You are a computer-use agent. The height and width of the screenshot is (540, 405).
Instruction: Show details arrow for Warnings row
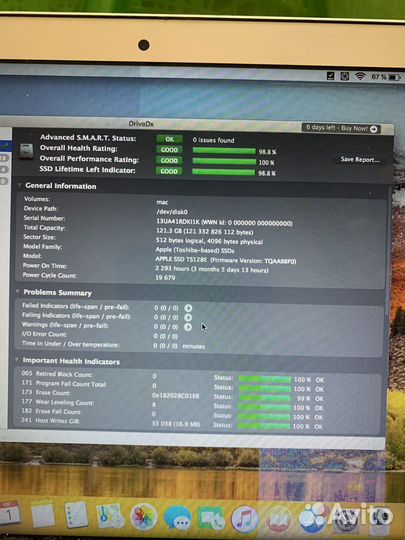point(188,326)
